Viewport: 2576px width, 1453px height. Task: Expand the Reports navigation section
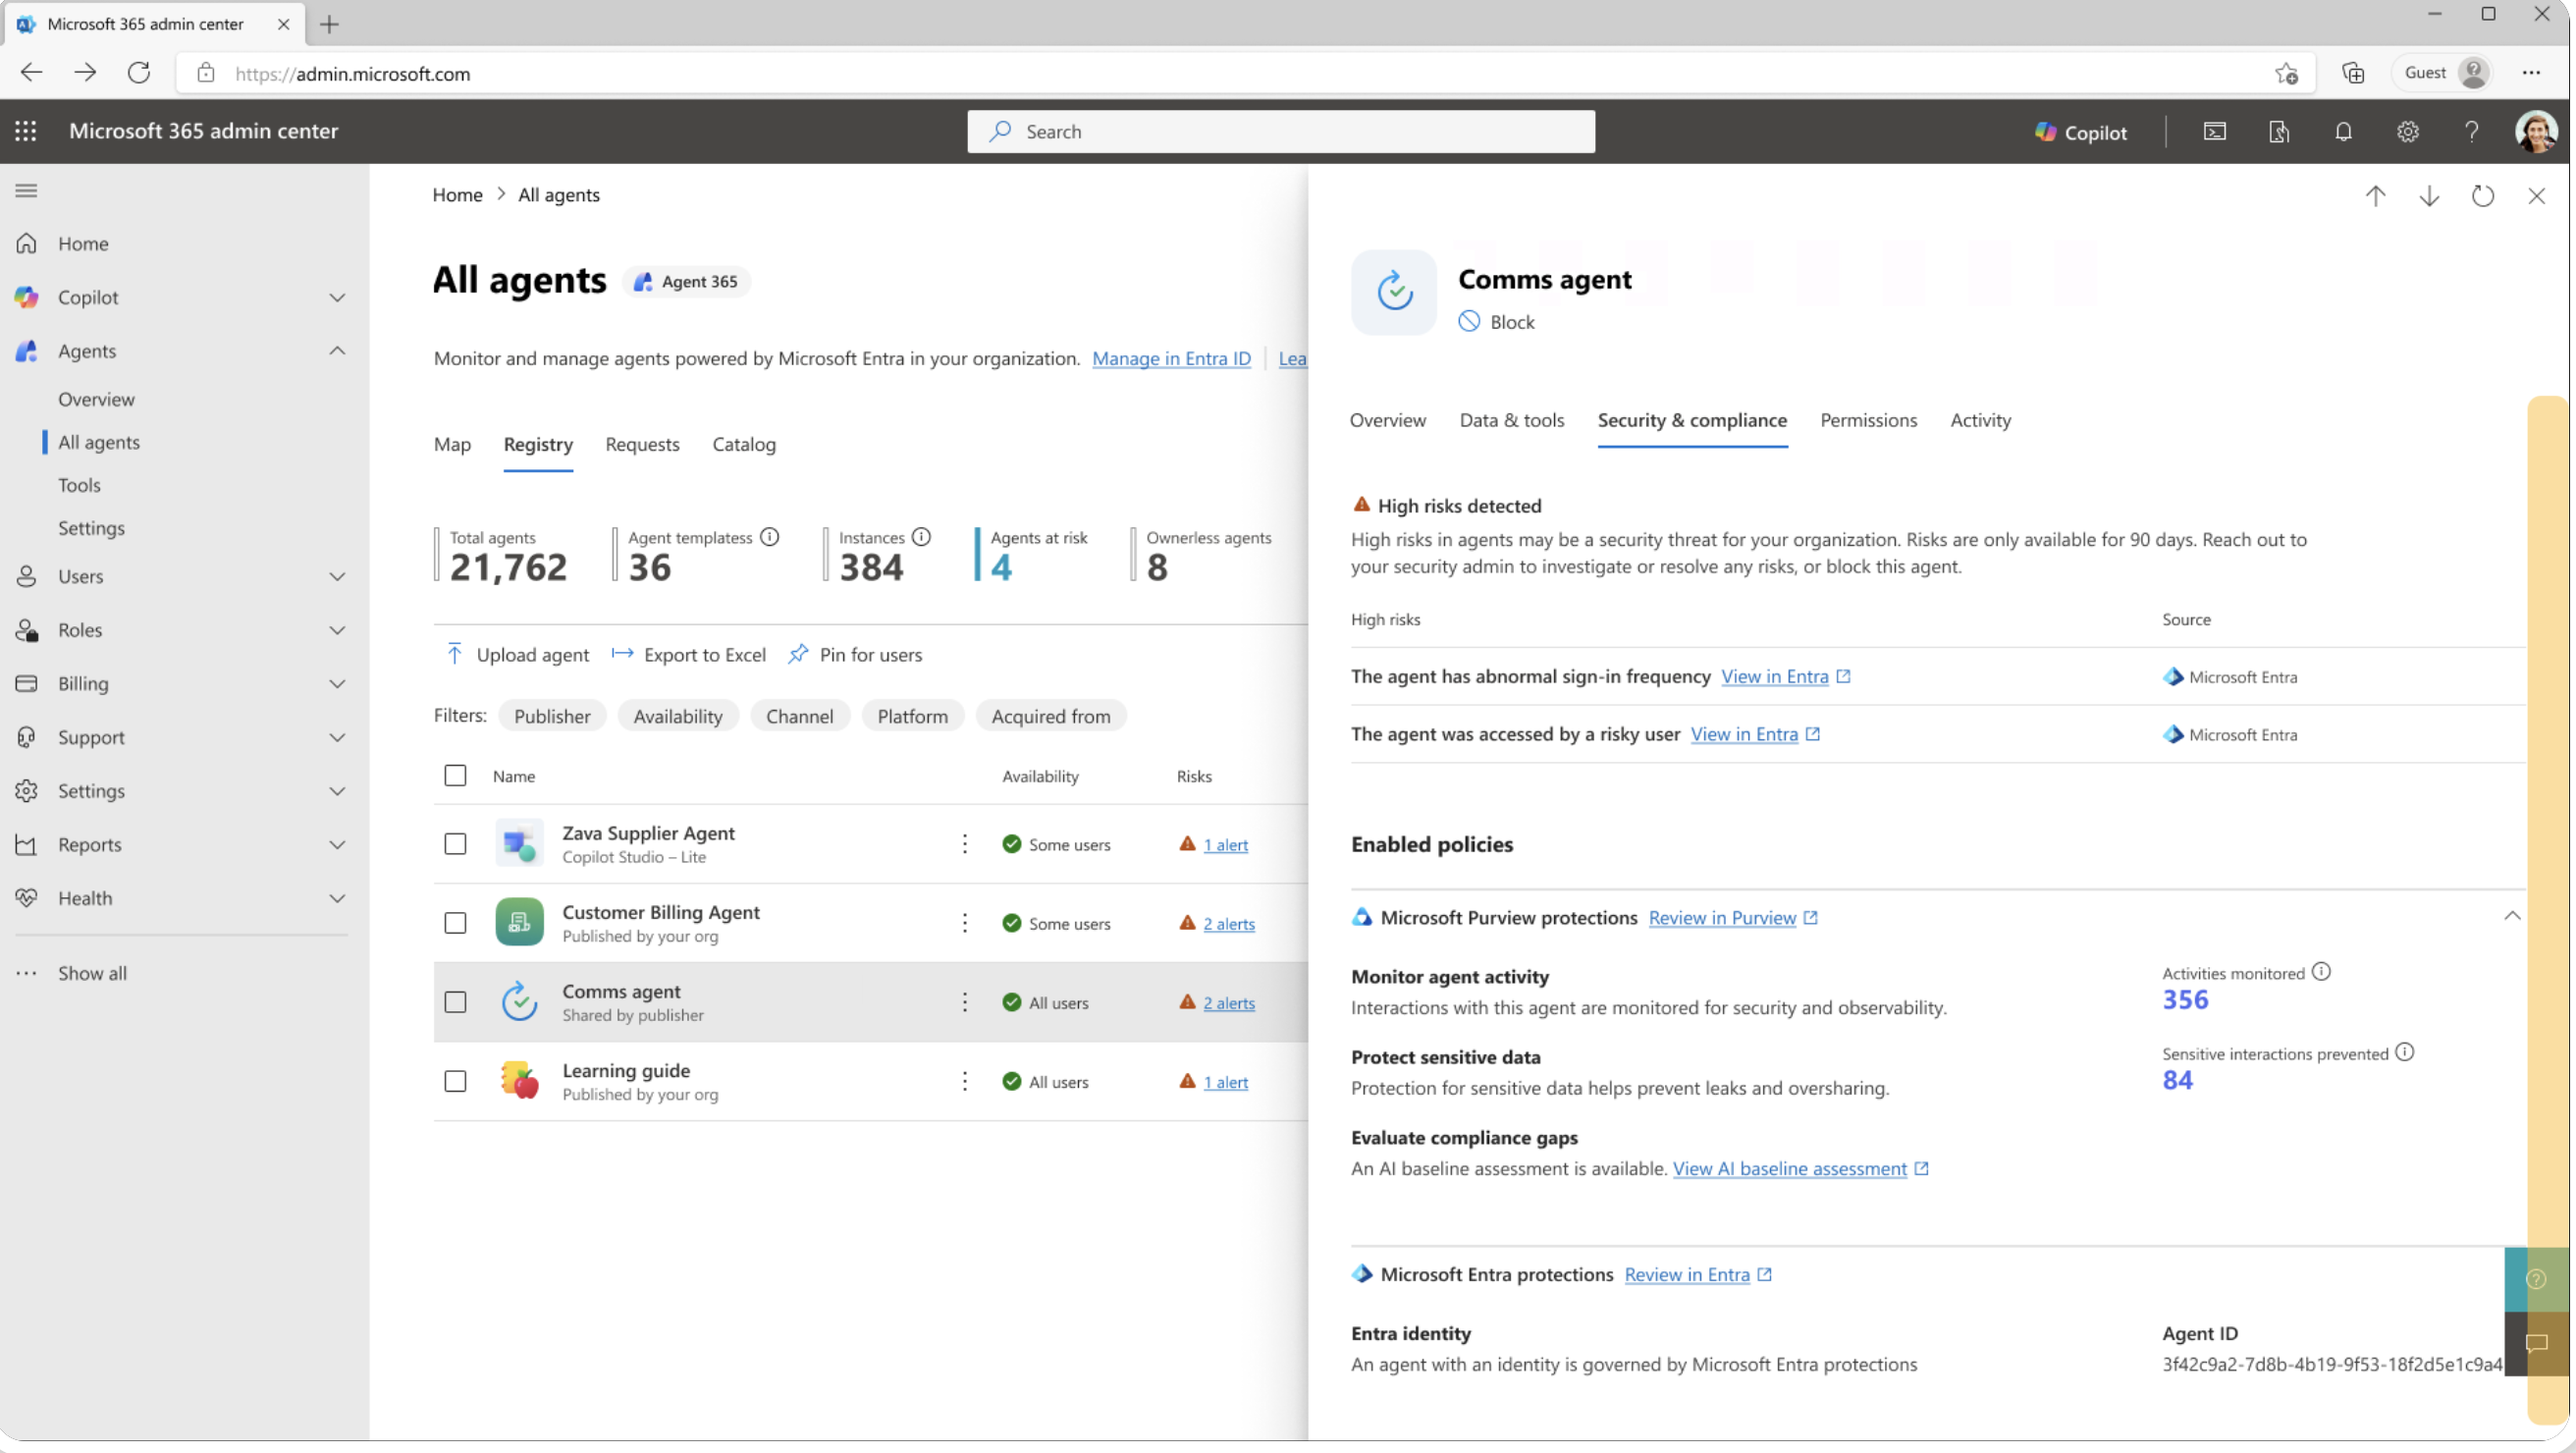337,845
